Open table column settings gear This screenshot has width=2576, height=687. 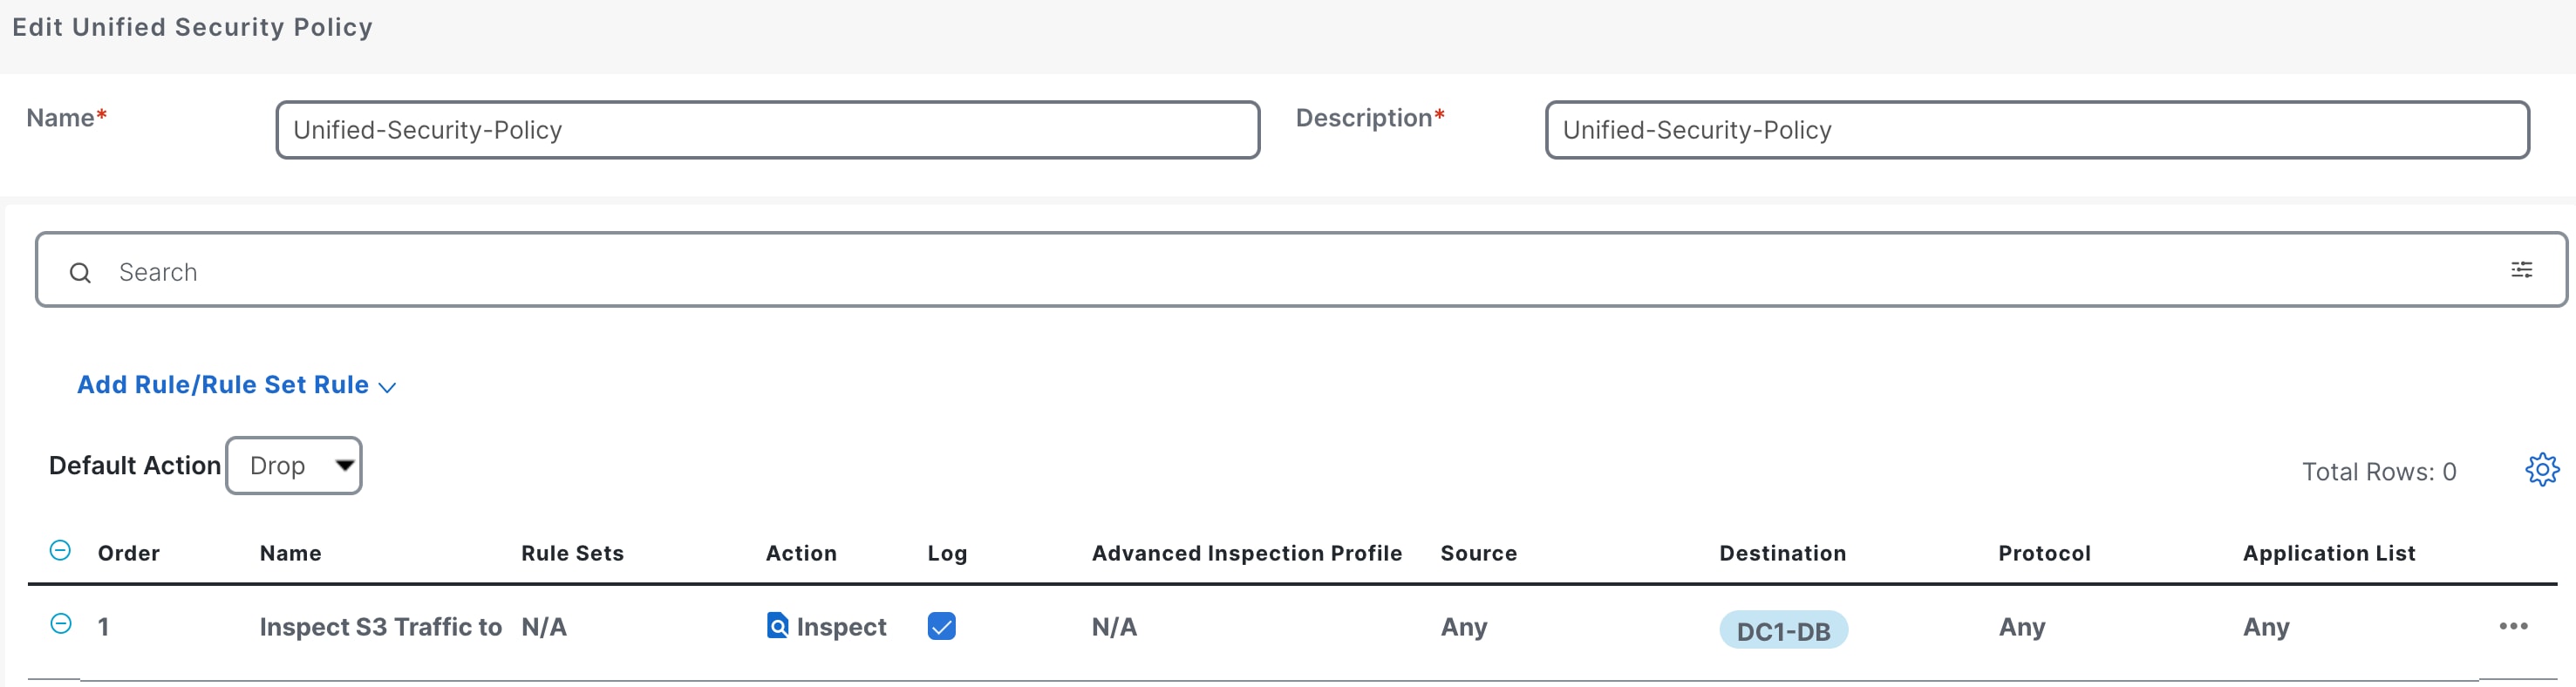[x=2541, y=469]
